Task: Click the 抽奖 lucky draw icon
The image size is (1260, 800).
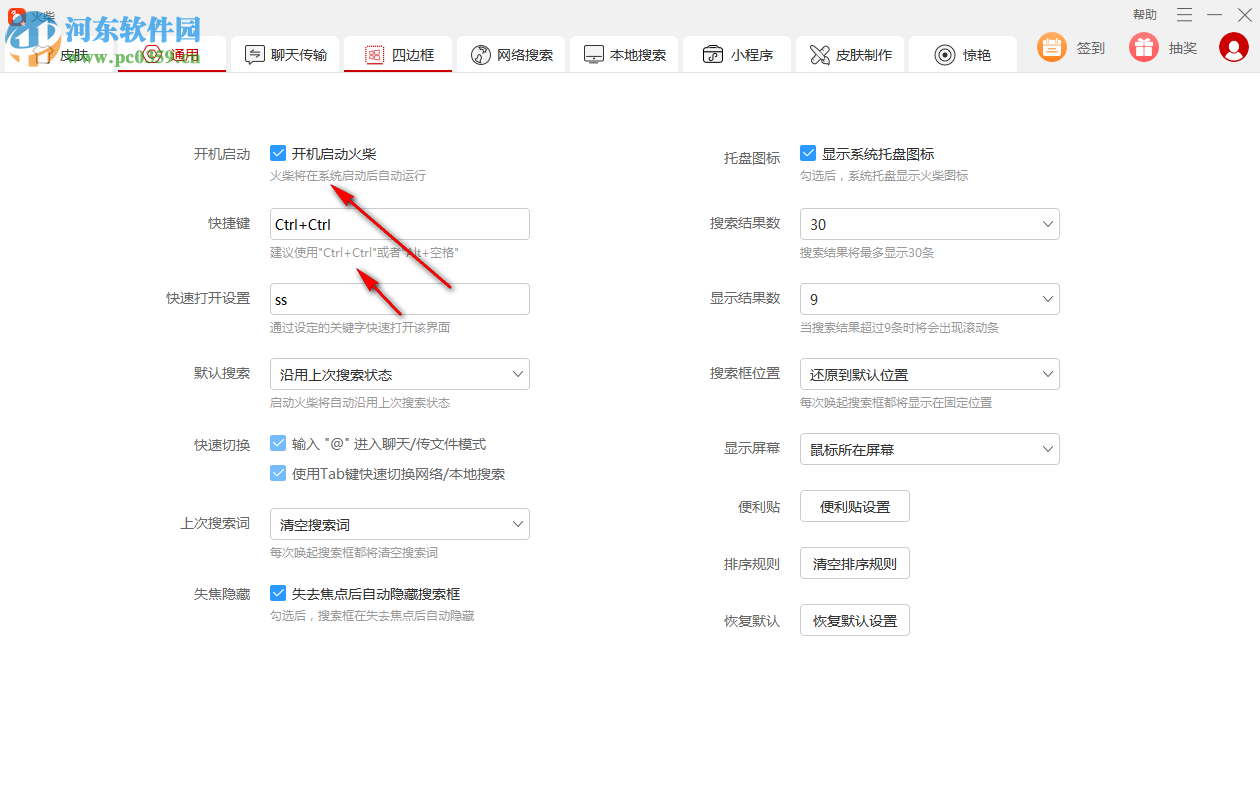Action: point(1143,47)
